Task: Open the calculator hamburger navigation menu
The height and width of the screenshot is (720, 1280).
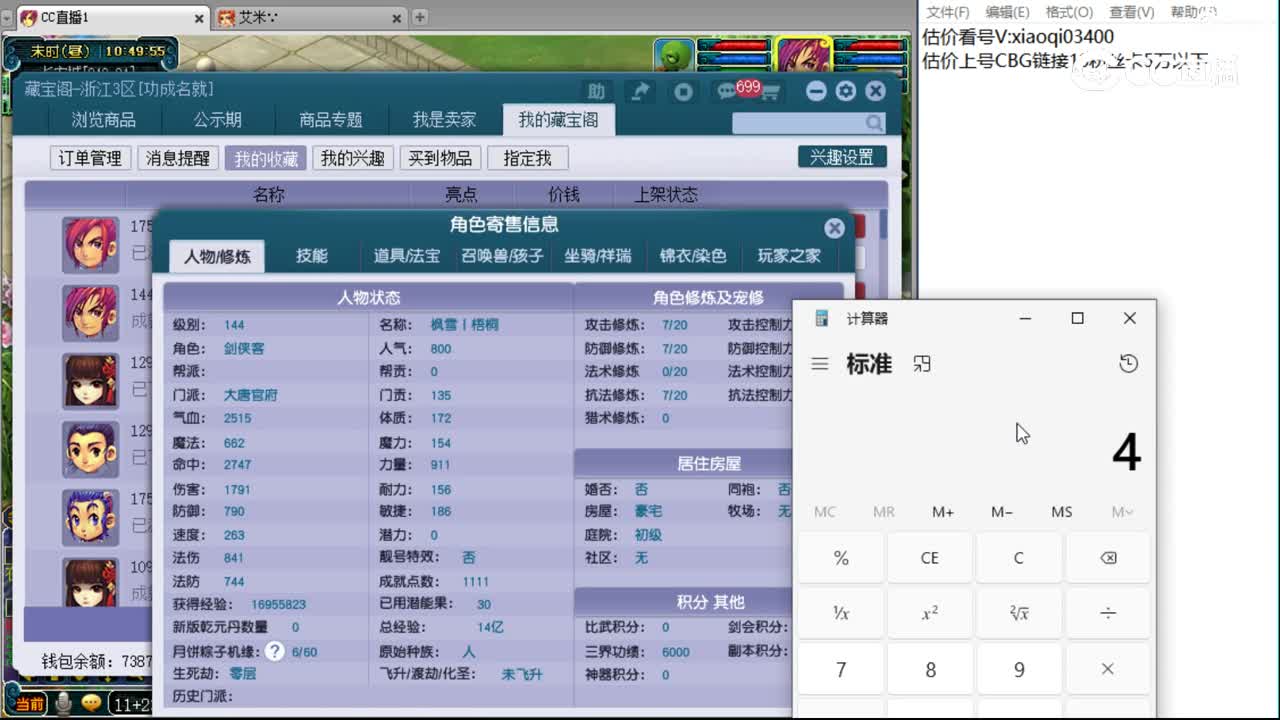Action: pyautogui.click(x=819, y=364)
